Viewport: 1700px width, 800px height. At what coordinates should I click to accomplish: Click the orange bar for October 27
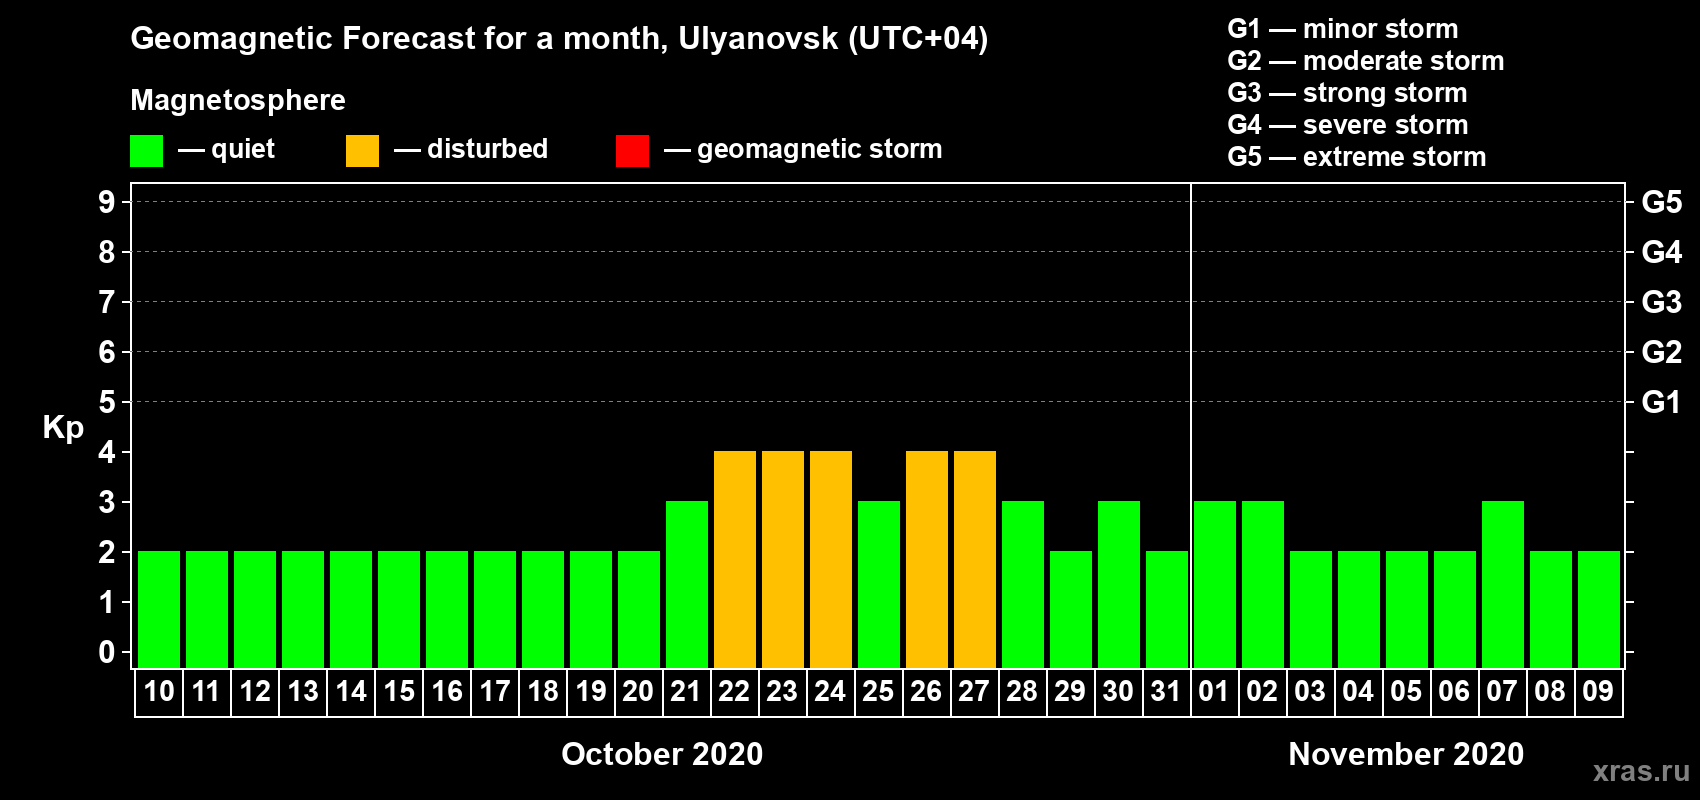[975, 560]
